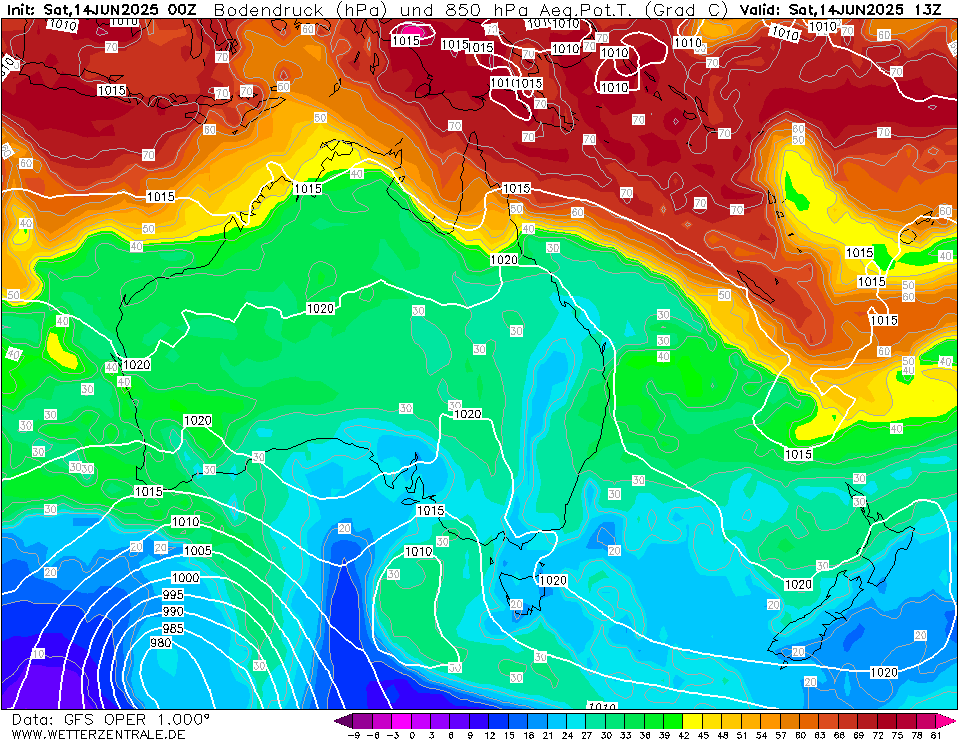959x741 pixels.
Task: Click the 995 isobar label
Action: click(173, 594)
